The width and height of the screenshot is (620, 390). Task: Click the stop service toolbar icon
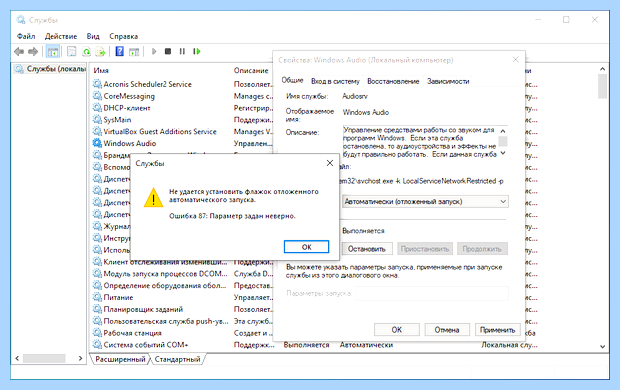click(168, 51)
